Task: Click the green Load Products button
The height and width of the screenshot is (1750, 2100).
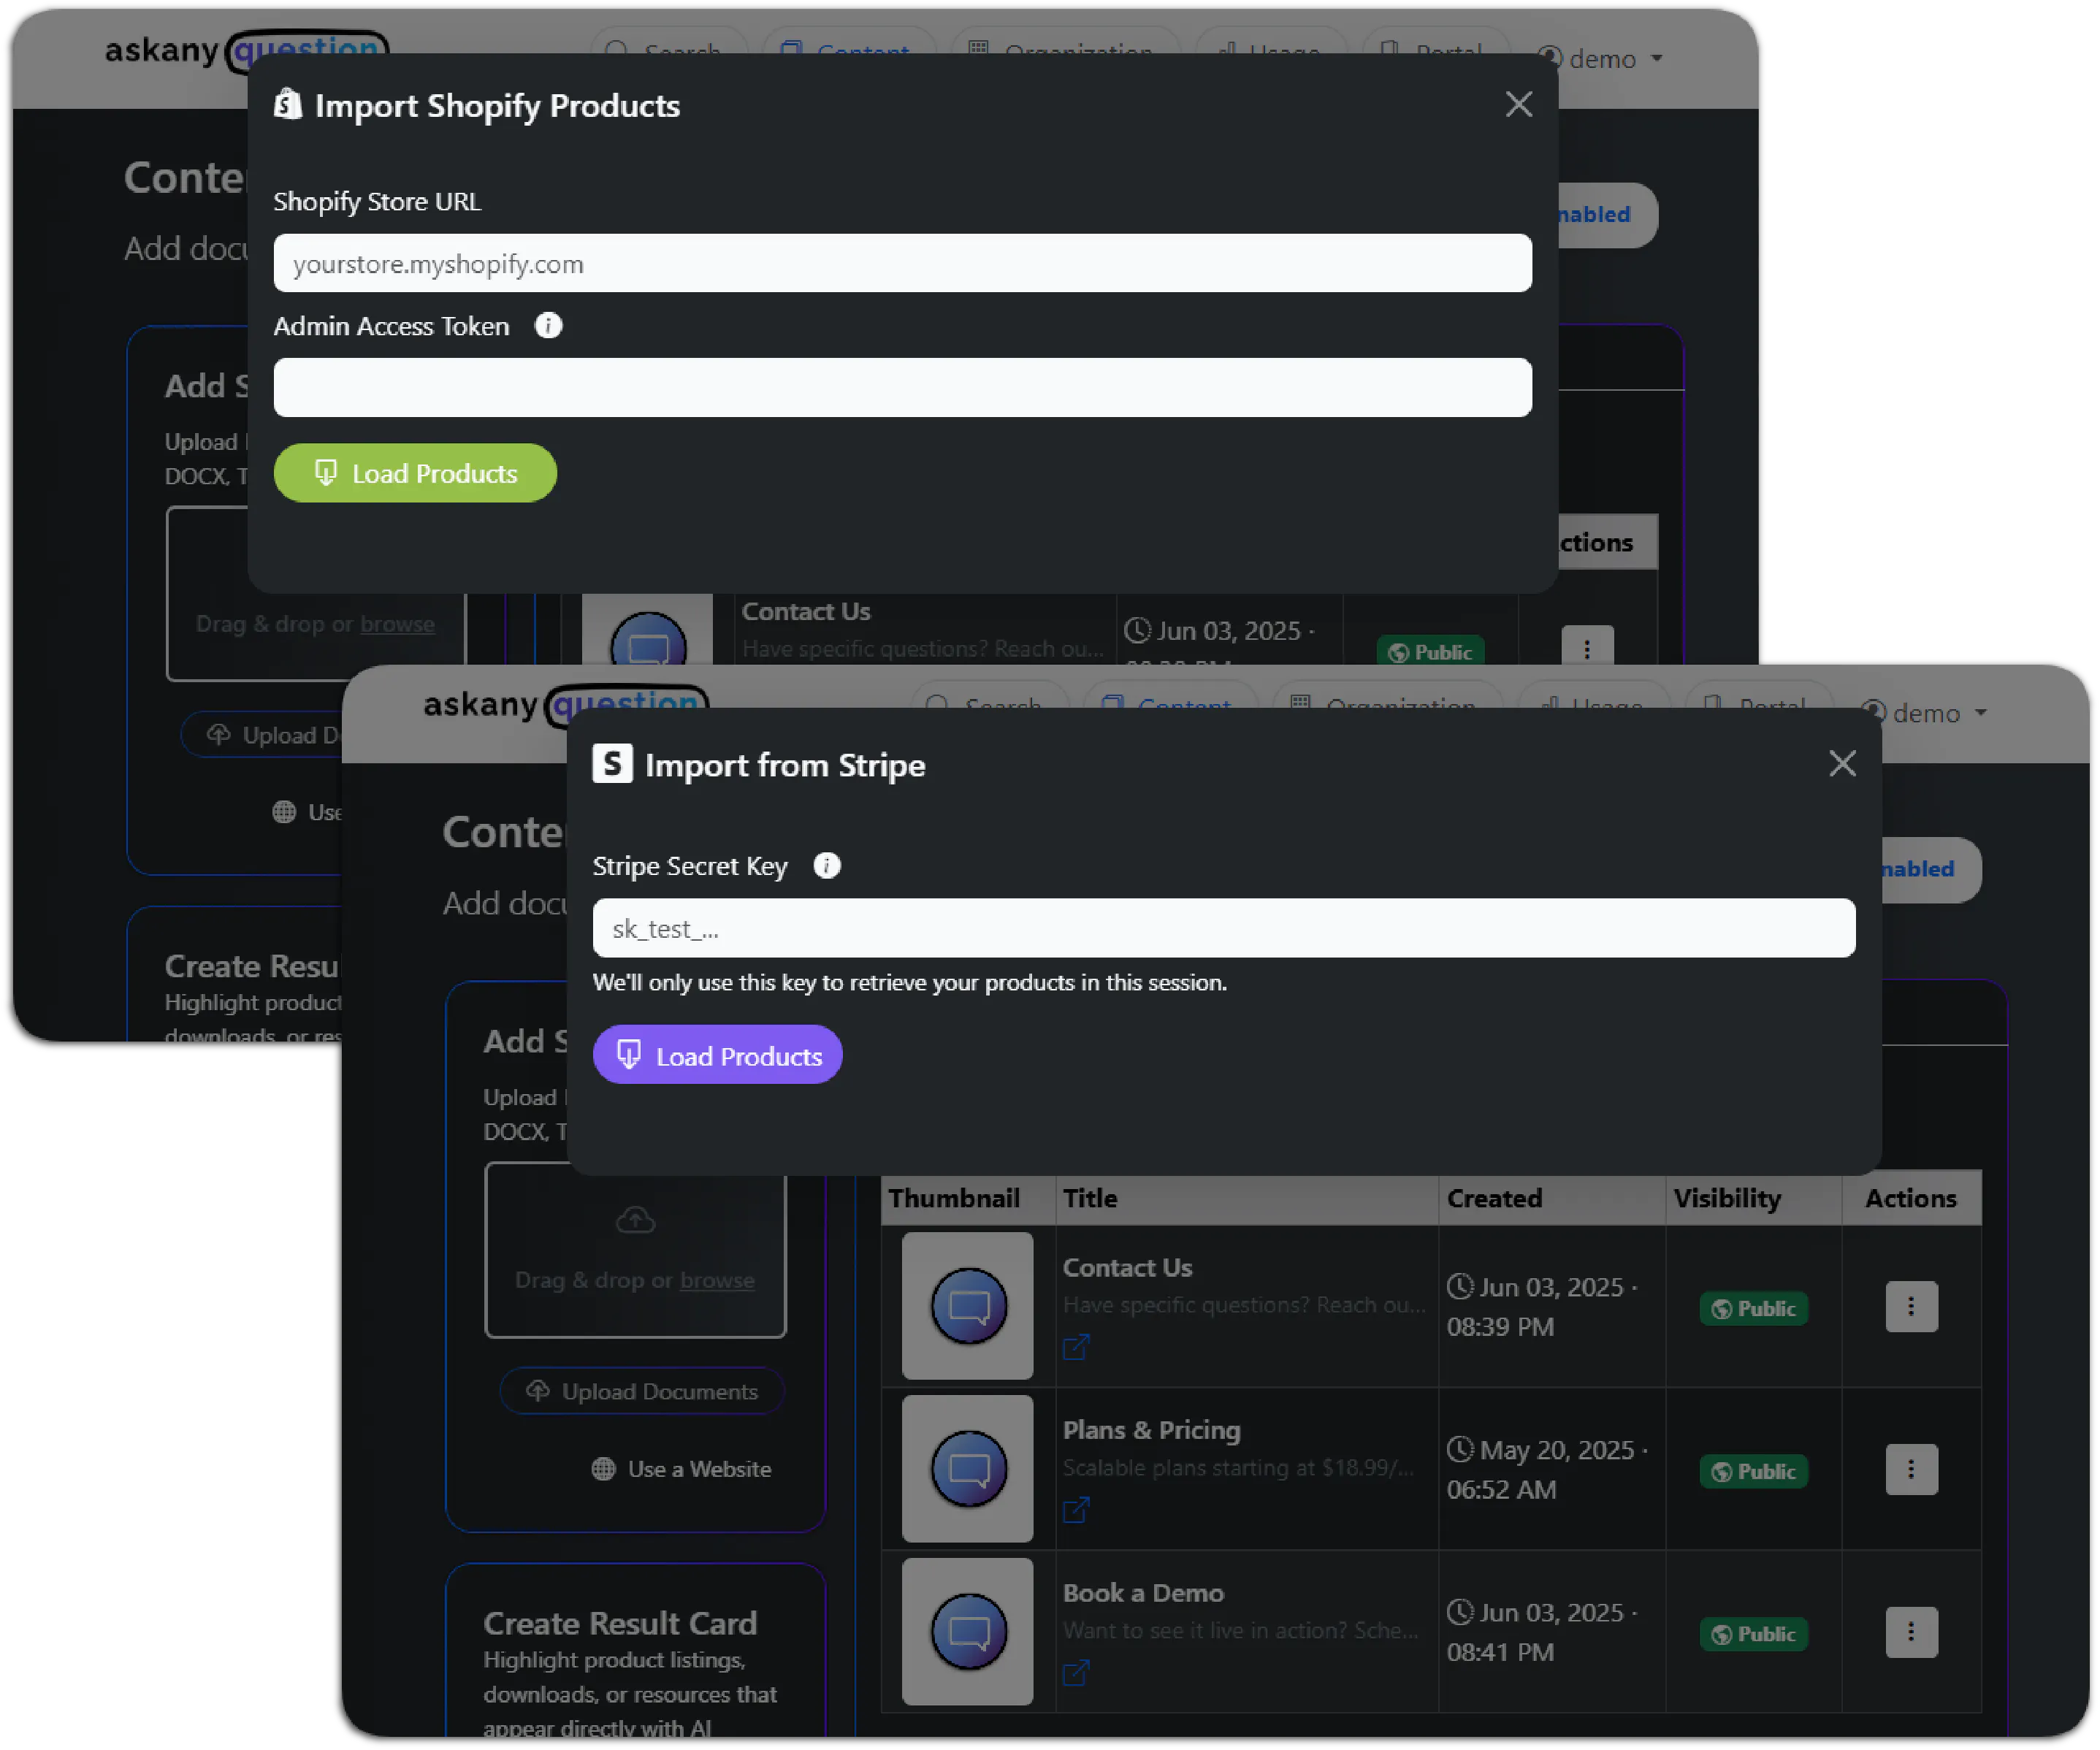Action: (415, 473)
